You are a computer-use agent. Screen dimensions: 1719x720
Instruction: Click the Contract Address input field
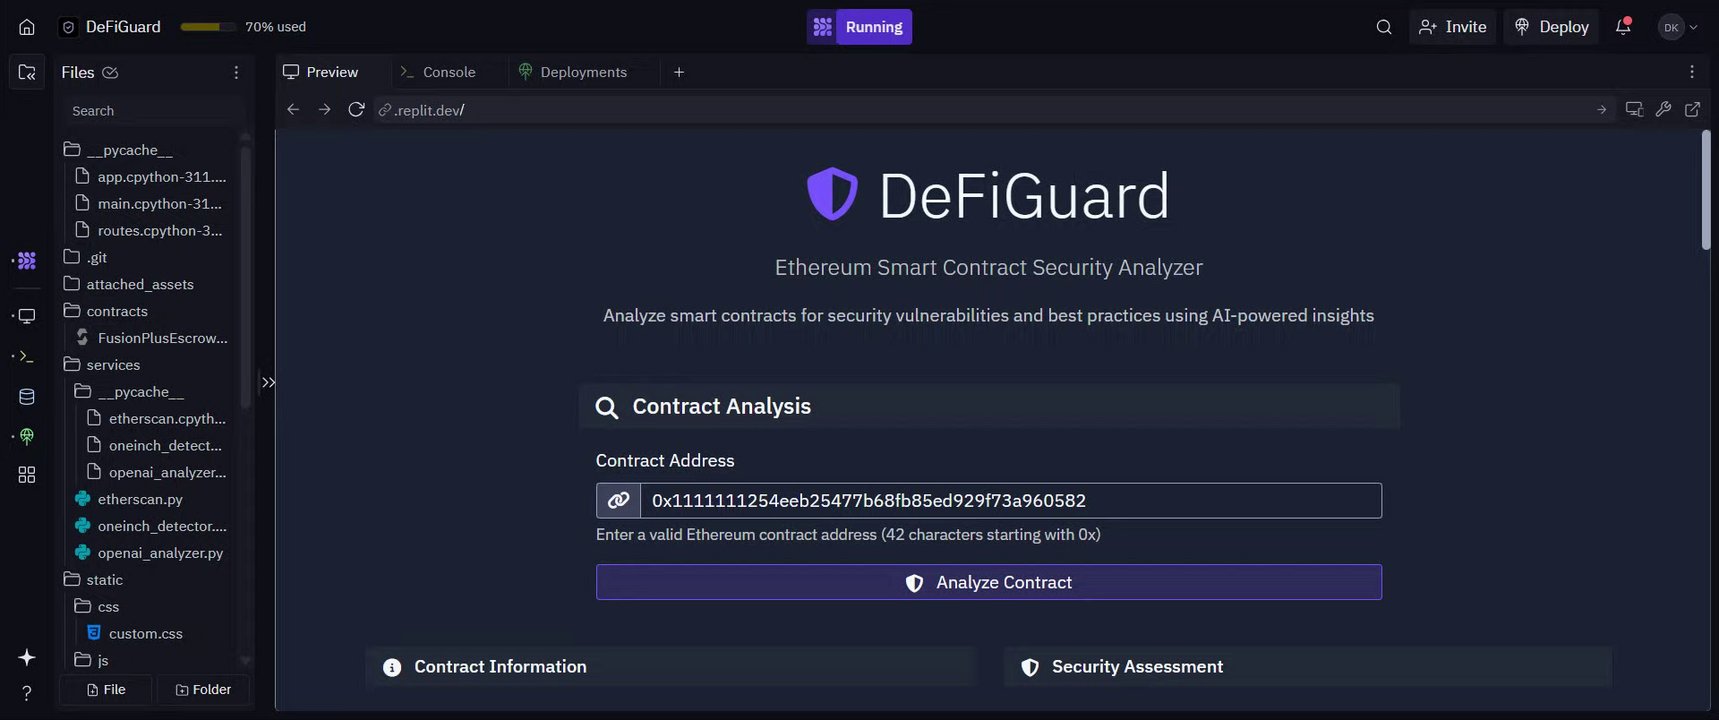[x=1010, y=501]
